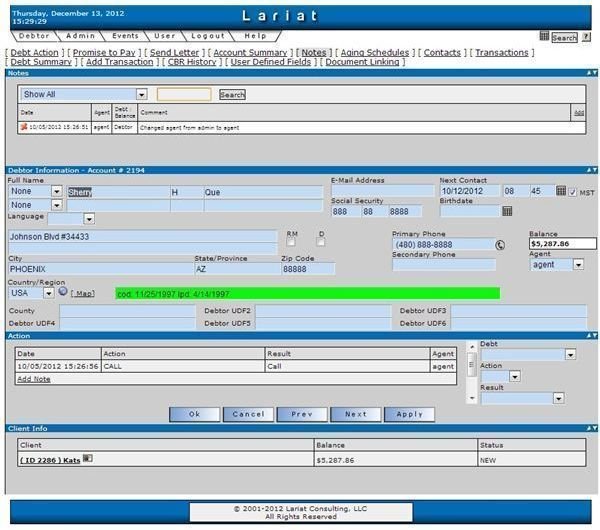This screenshot has width=600, height=530.
Task: Click the City field showing PHOENIX
Action: [101, 269]
